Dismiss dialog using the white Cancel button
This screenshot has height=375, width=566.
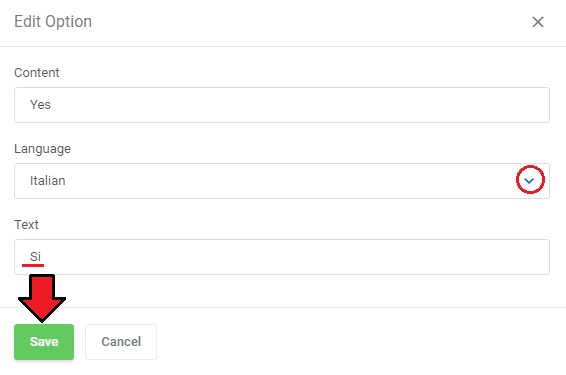click(121, 342)
